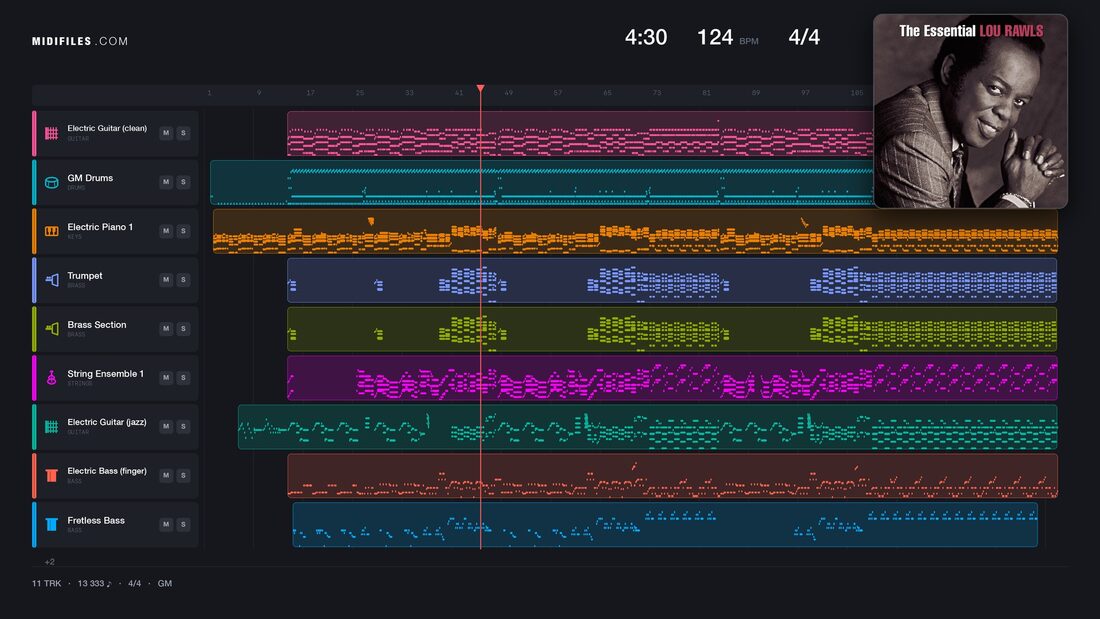Select the orange Electric Piano 1 clip
The image size is (1100, 619).
635,231
